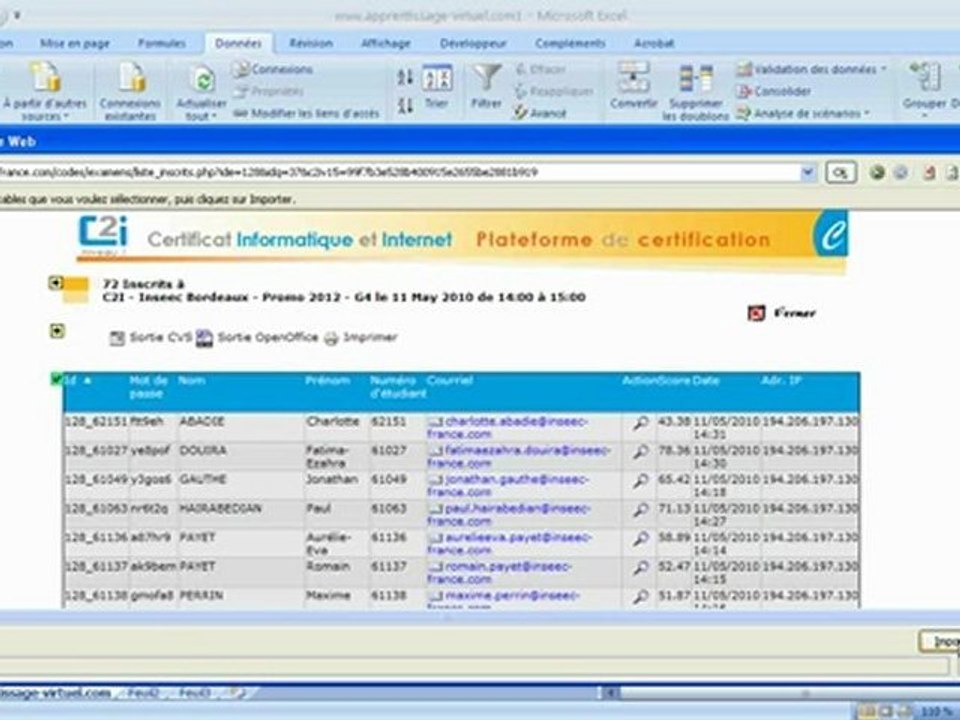
Task: Select the table arrow beside 72 Inscrits
Action: (x=56, y=283)
